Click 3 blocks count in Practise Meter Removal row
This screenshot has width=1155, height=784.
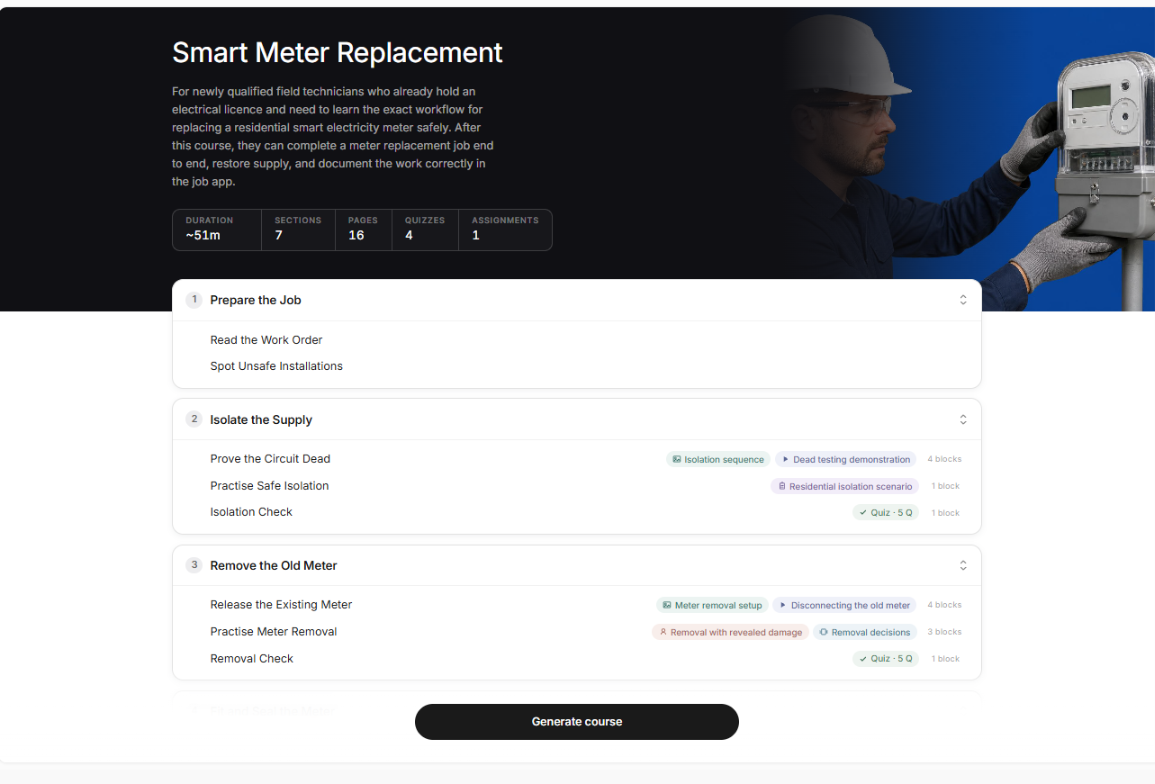coord(944,632)
